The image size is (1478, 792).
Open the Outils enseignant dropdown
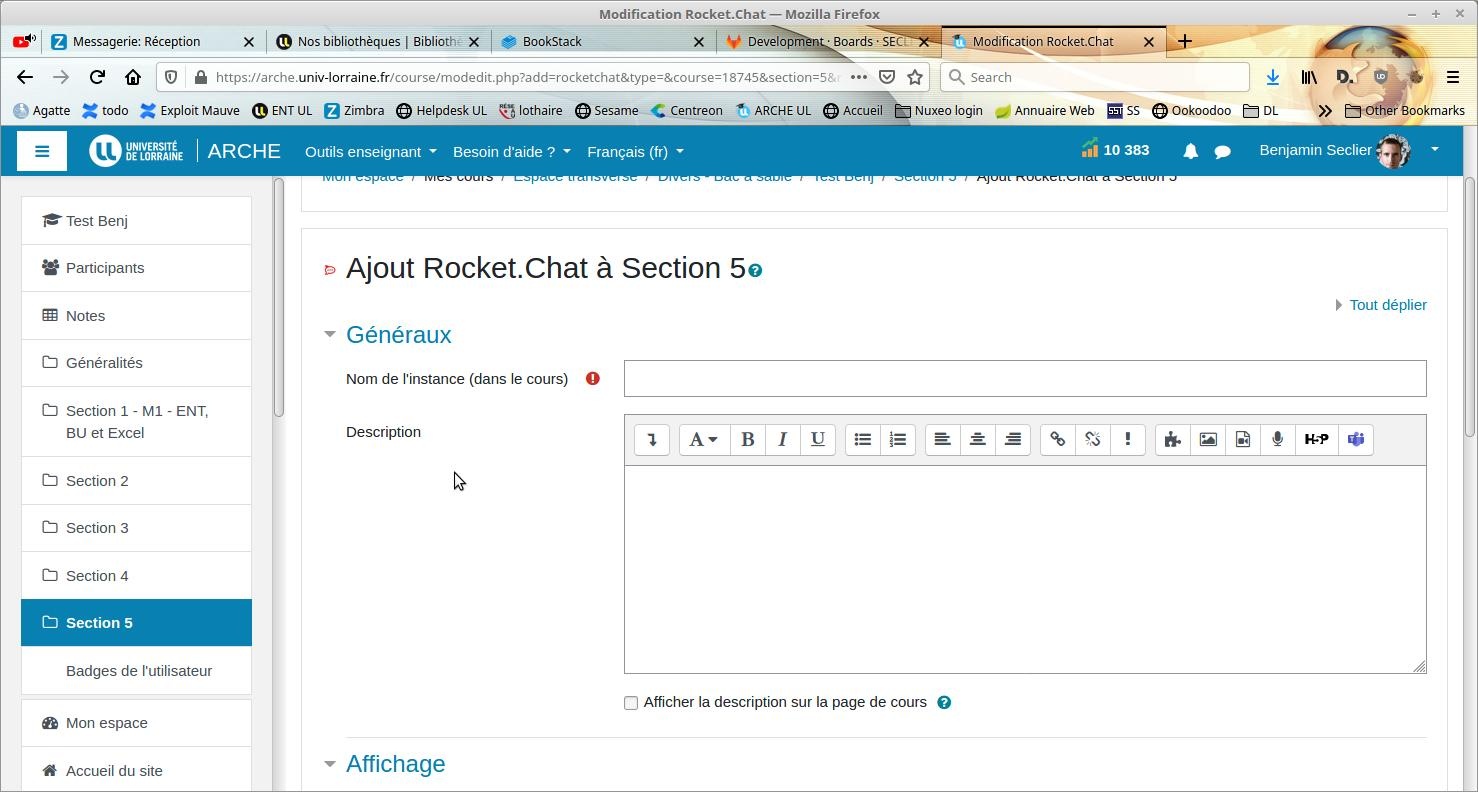(x=370, y=151)
